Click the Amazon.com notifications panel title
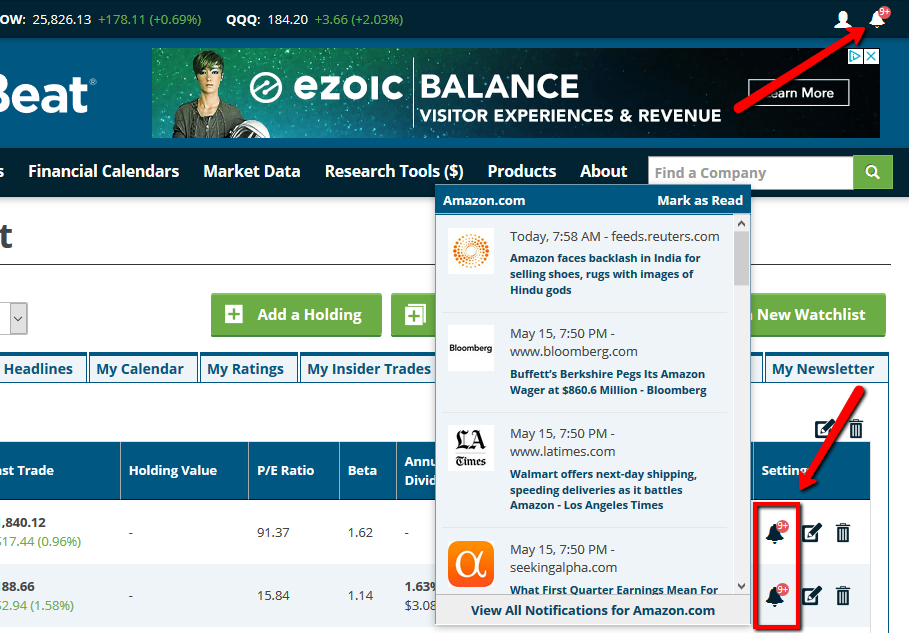The image size is (909, 633). [x=484, y=201]
